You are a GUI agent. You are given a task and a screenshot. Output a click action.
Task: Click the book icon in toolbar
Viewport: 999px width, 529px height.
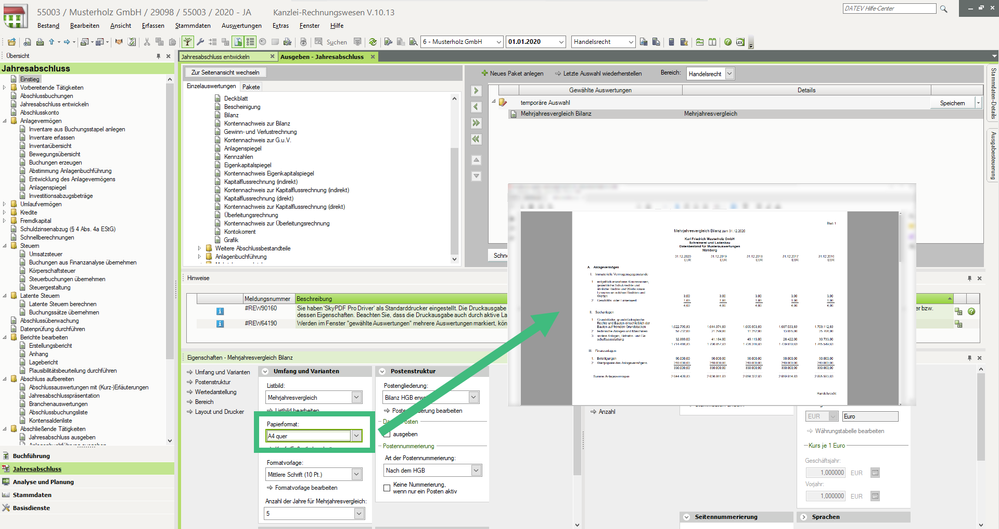[712, 42]
